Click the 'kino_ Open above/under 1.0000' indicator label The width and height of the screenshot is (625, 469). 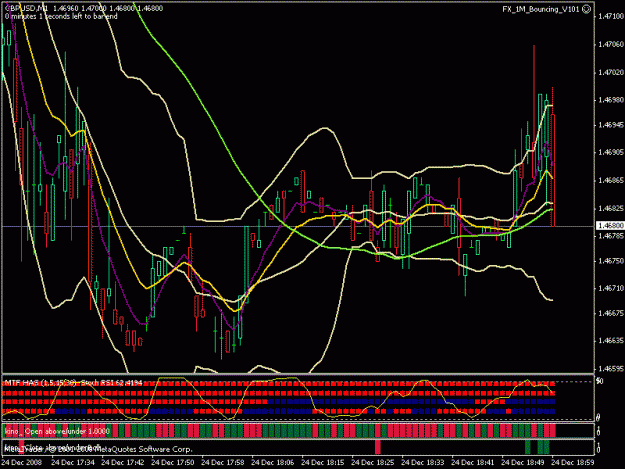pos(57,432)
